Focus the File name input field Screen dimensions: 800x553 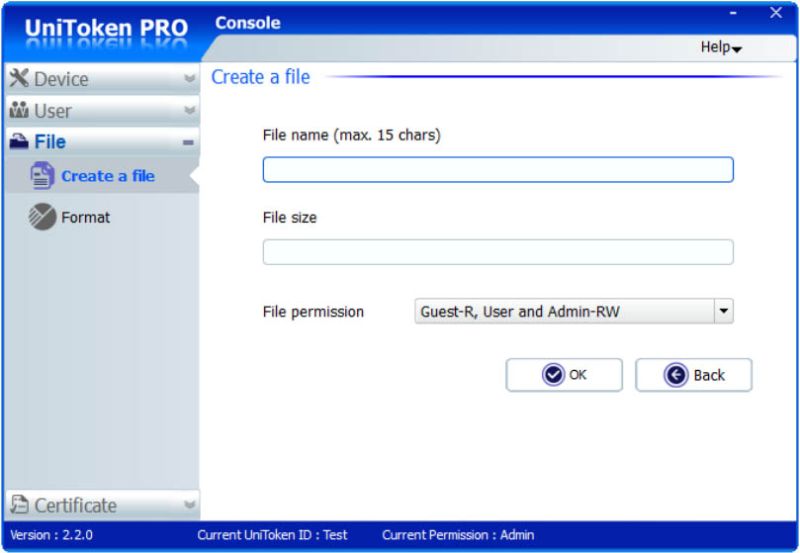[498, 169]
